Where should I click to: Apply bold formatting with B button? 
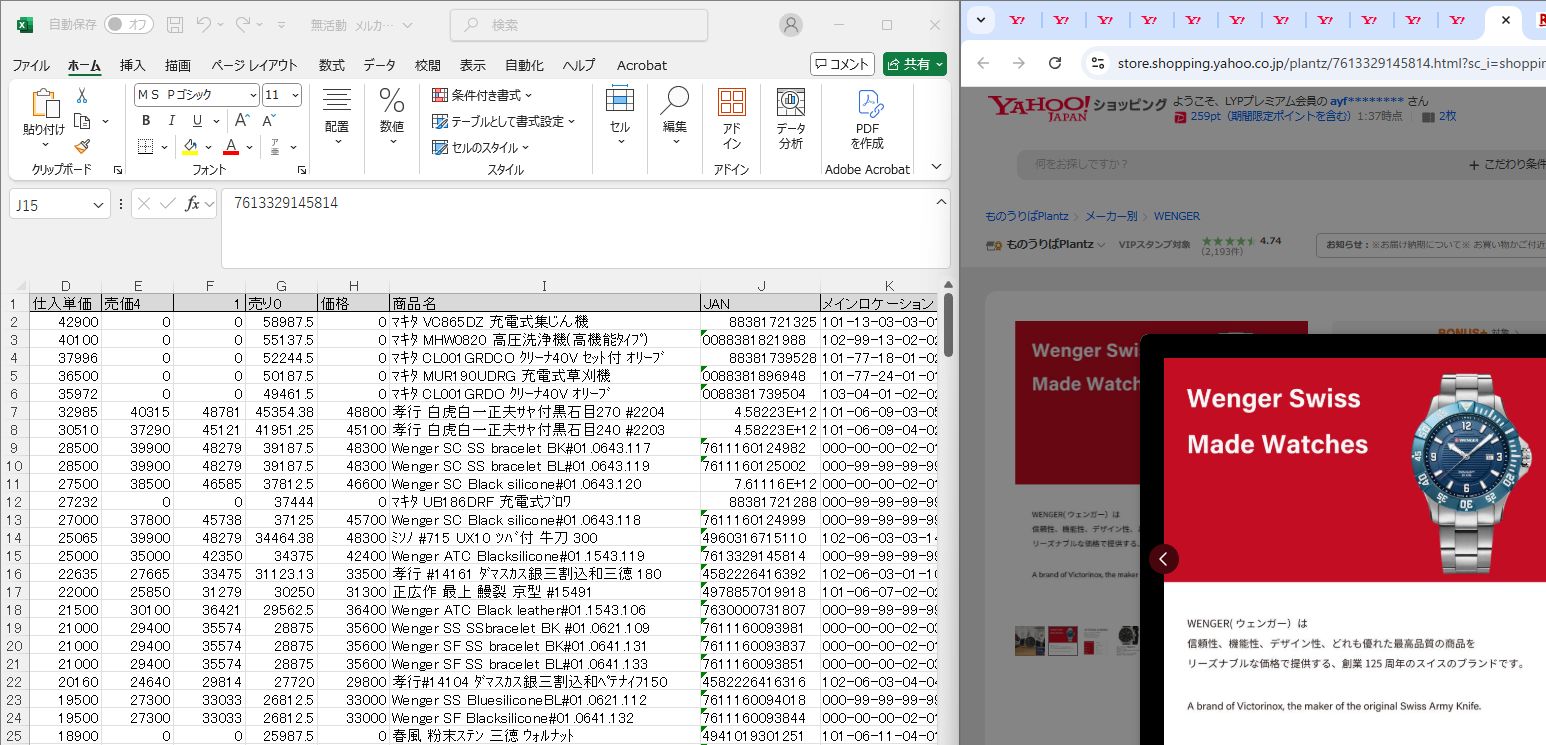coord(145,121)
